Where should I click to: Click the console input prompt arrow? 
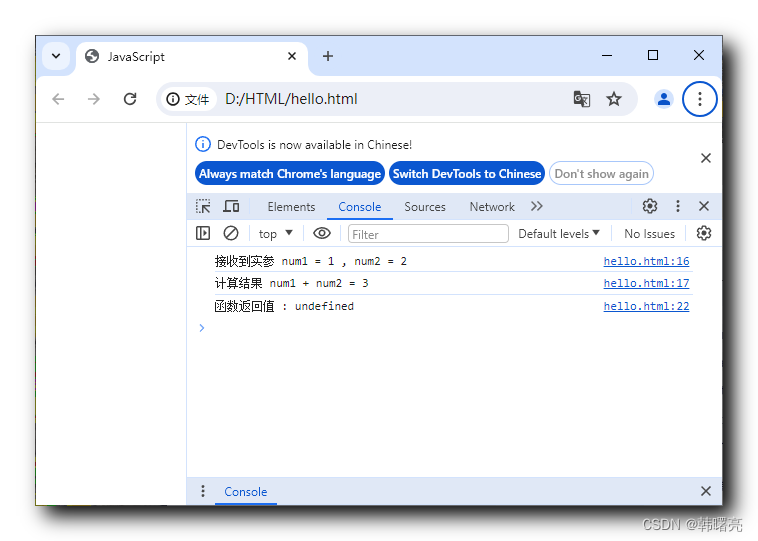coord(202,328)
